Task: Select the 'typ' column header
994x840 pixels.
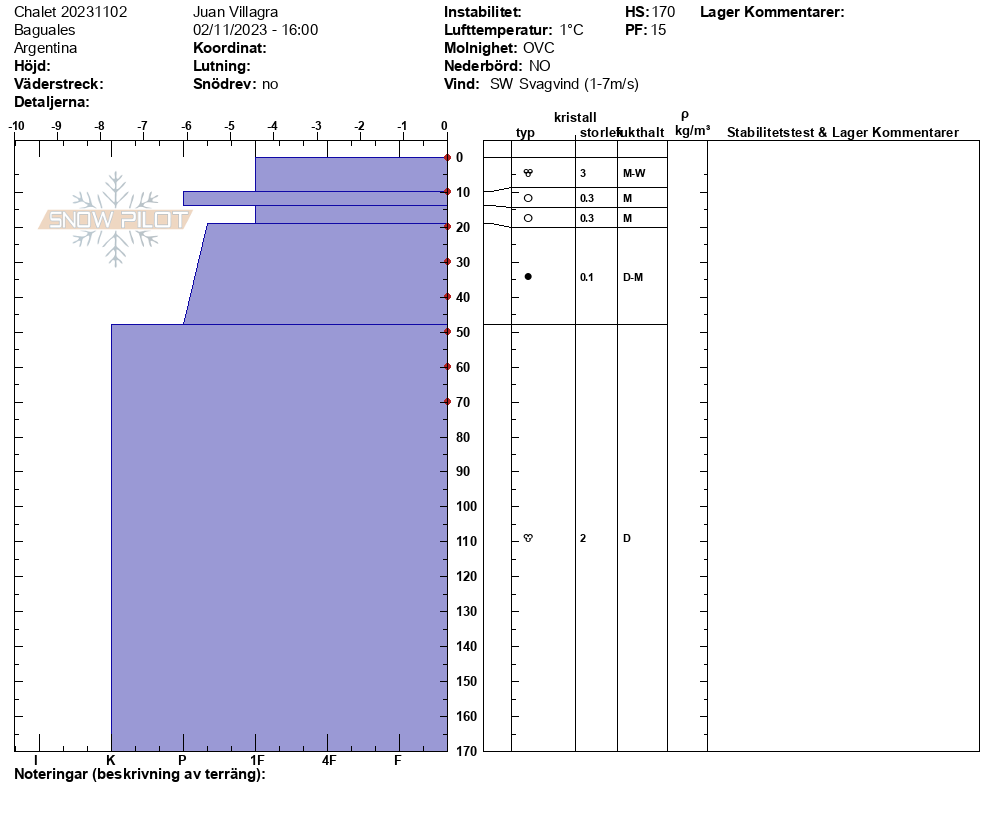Action: 525,133
